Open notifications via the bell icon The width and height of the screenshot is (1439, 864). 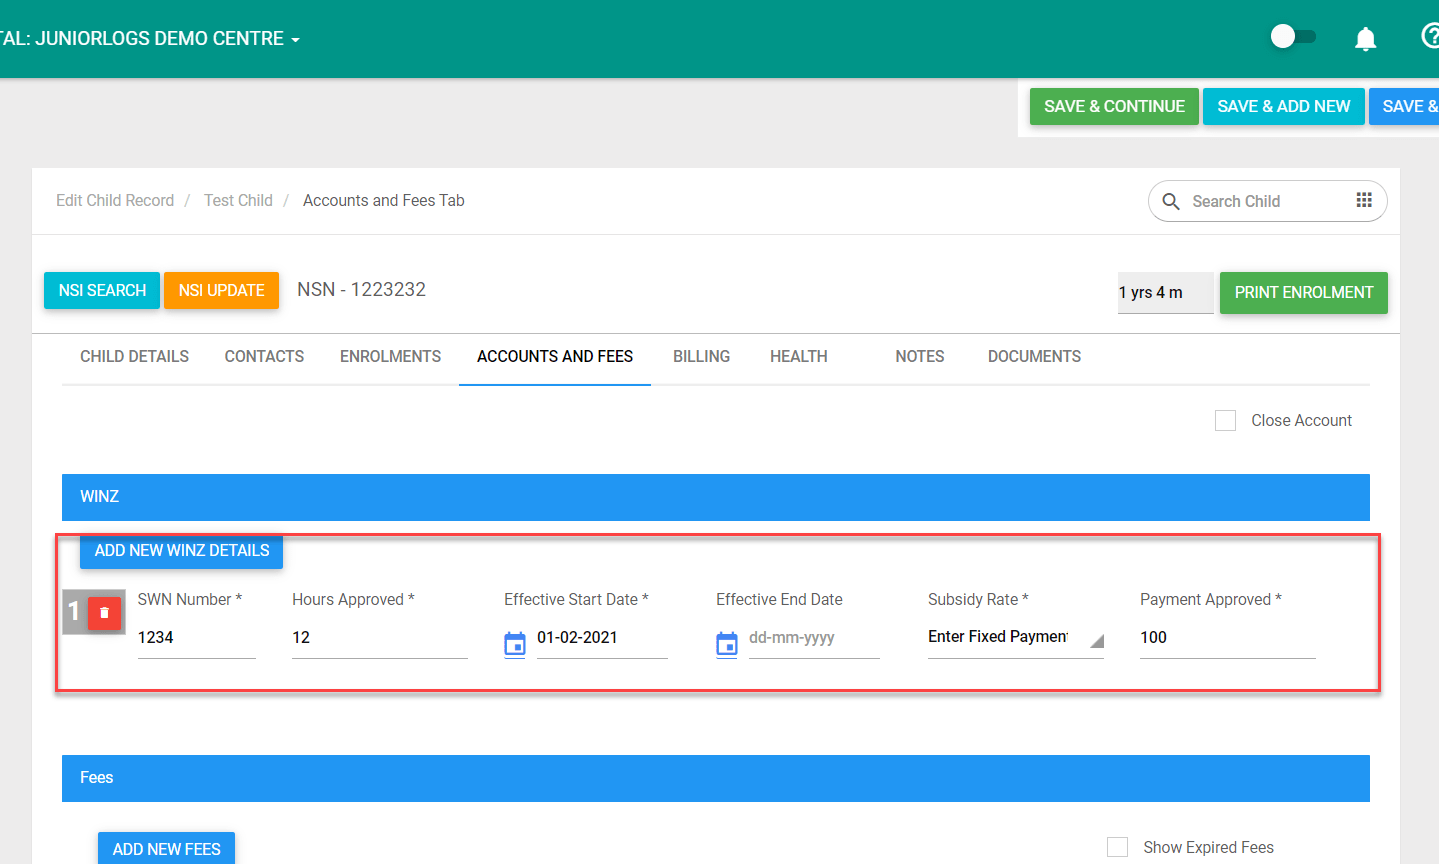coord(1364,37)
